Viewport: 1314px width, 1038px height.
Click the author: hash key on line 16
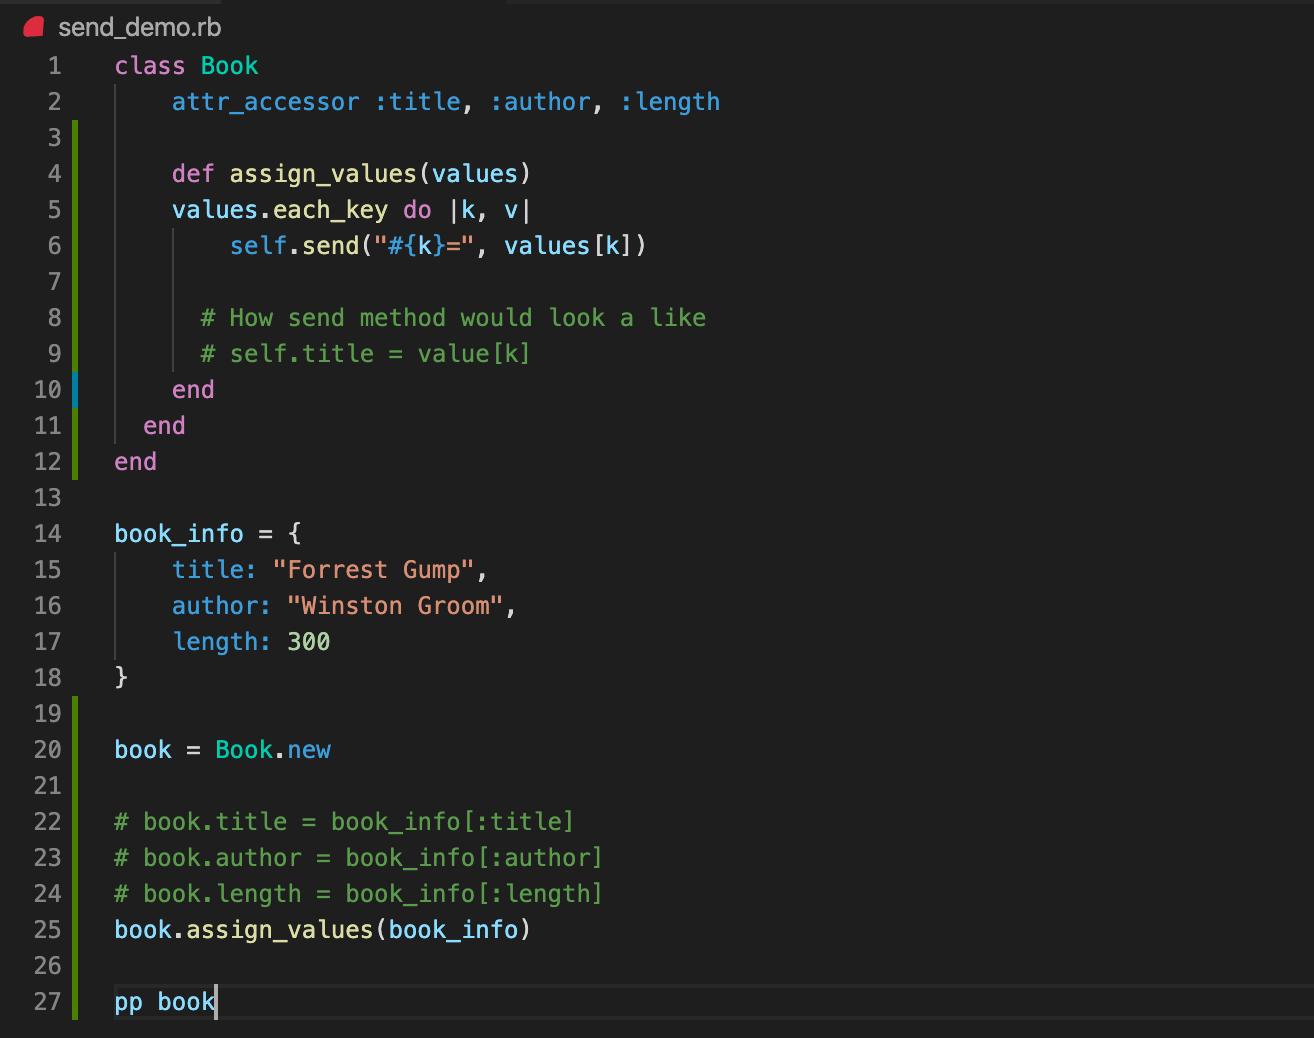click(x=221, y=606)
